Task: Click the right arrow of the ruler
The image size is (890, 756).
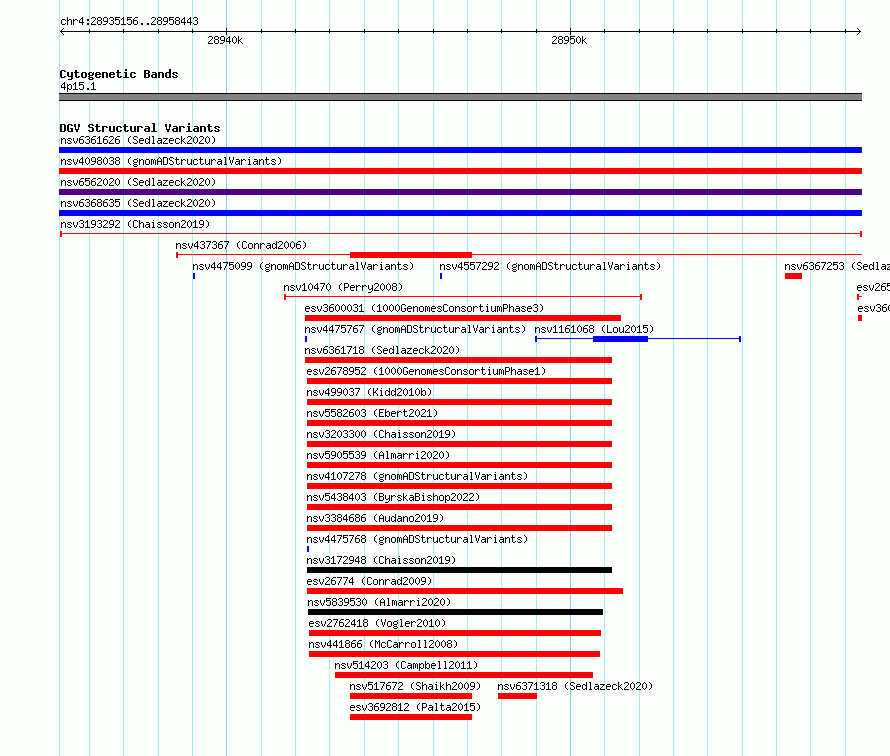Action: pos(859,32)
